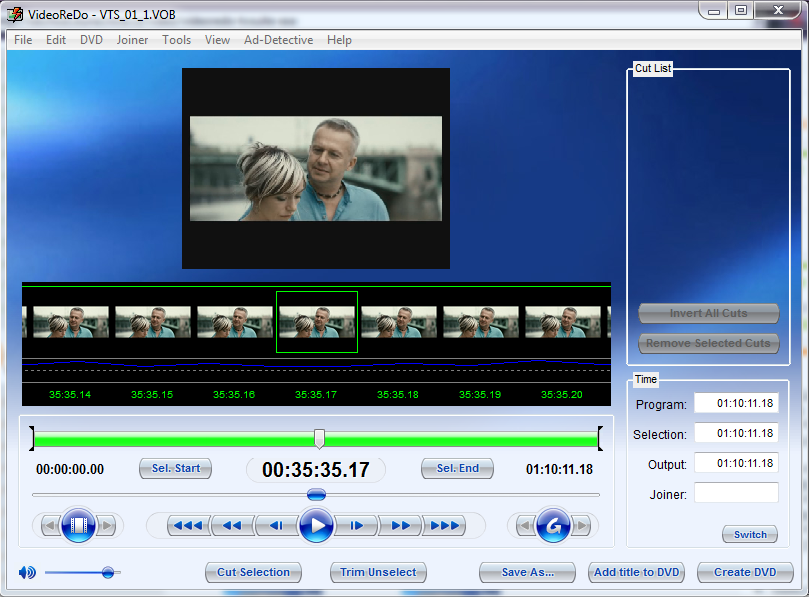Select the 35:35.19 thumbnail in the filmstrip
Screen dimensions: 809x597
481,322
